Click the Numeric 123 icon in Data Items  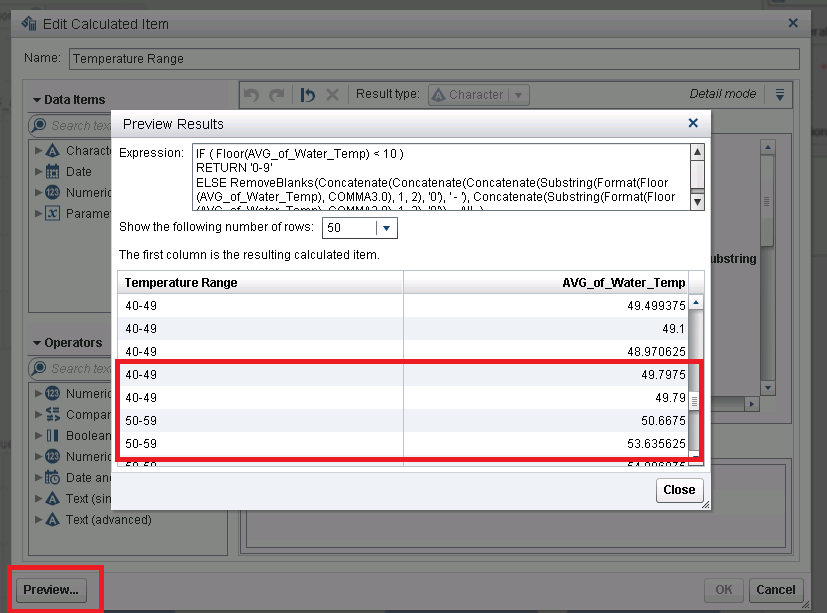52,193
